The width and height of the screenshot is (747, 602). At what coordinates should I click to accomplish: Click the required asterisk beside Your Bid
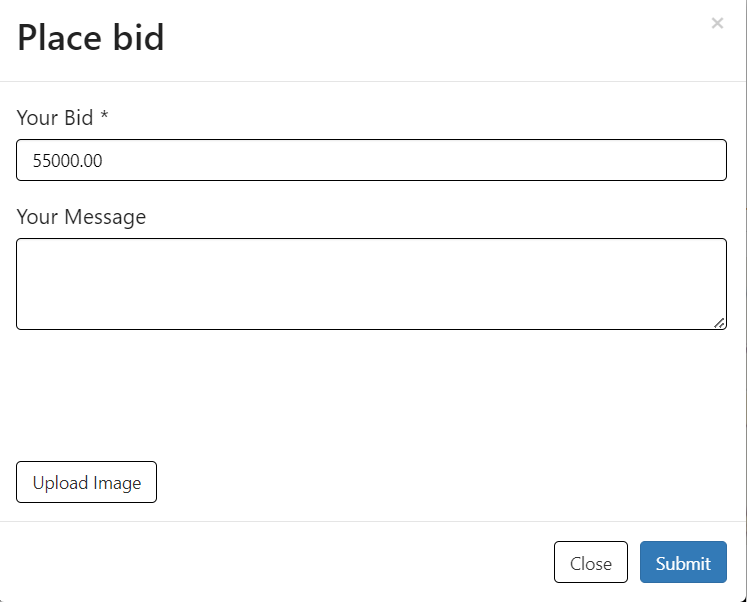click(x=104, y=116)
